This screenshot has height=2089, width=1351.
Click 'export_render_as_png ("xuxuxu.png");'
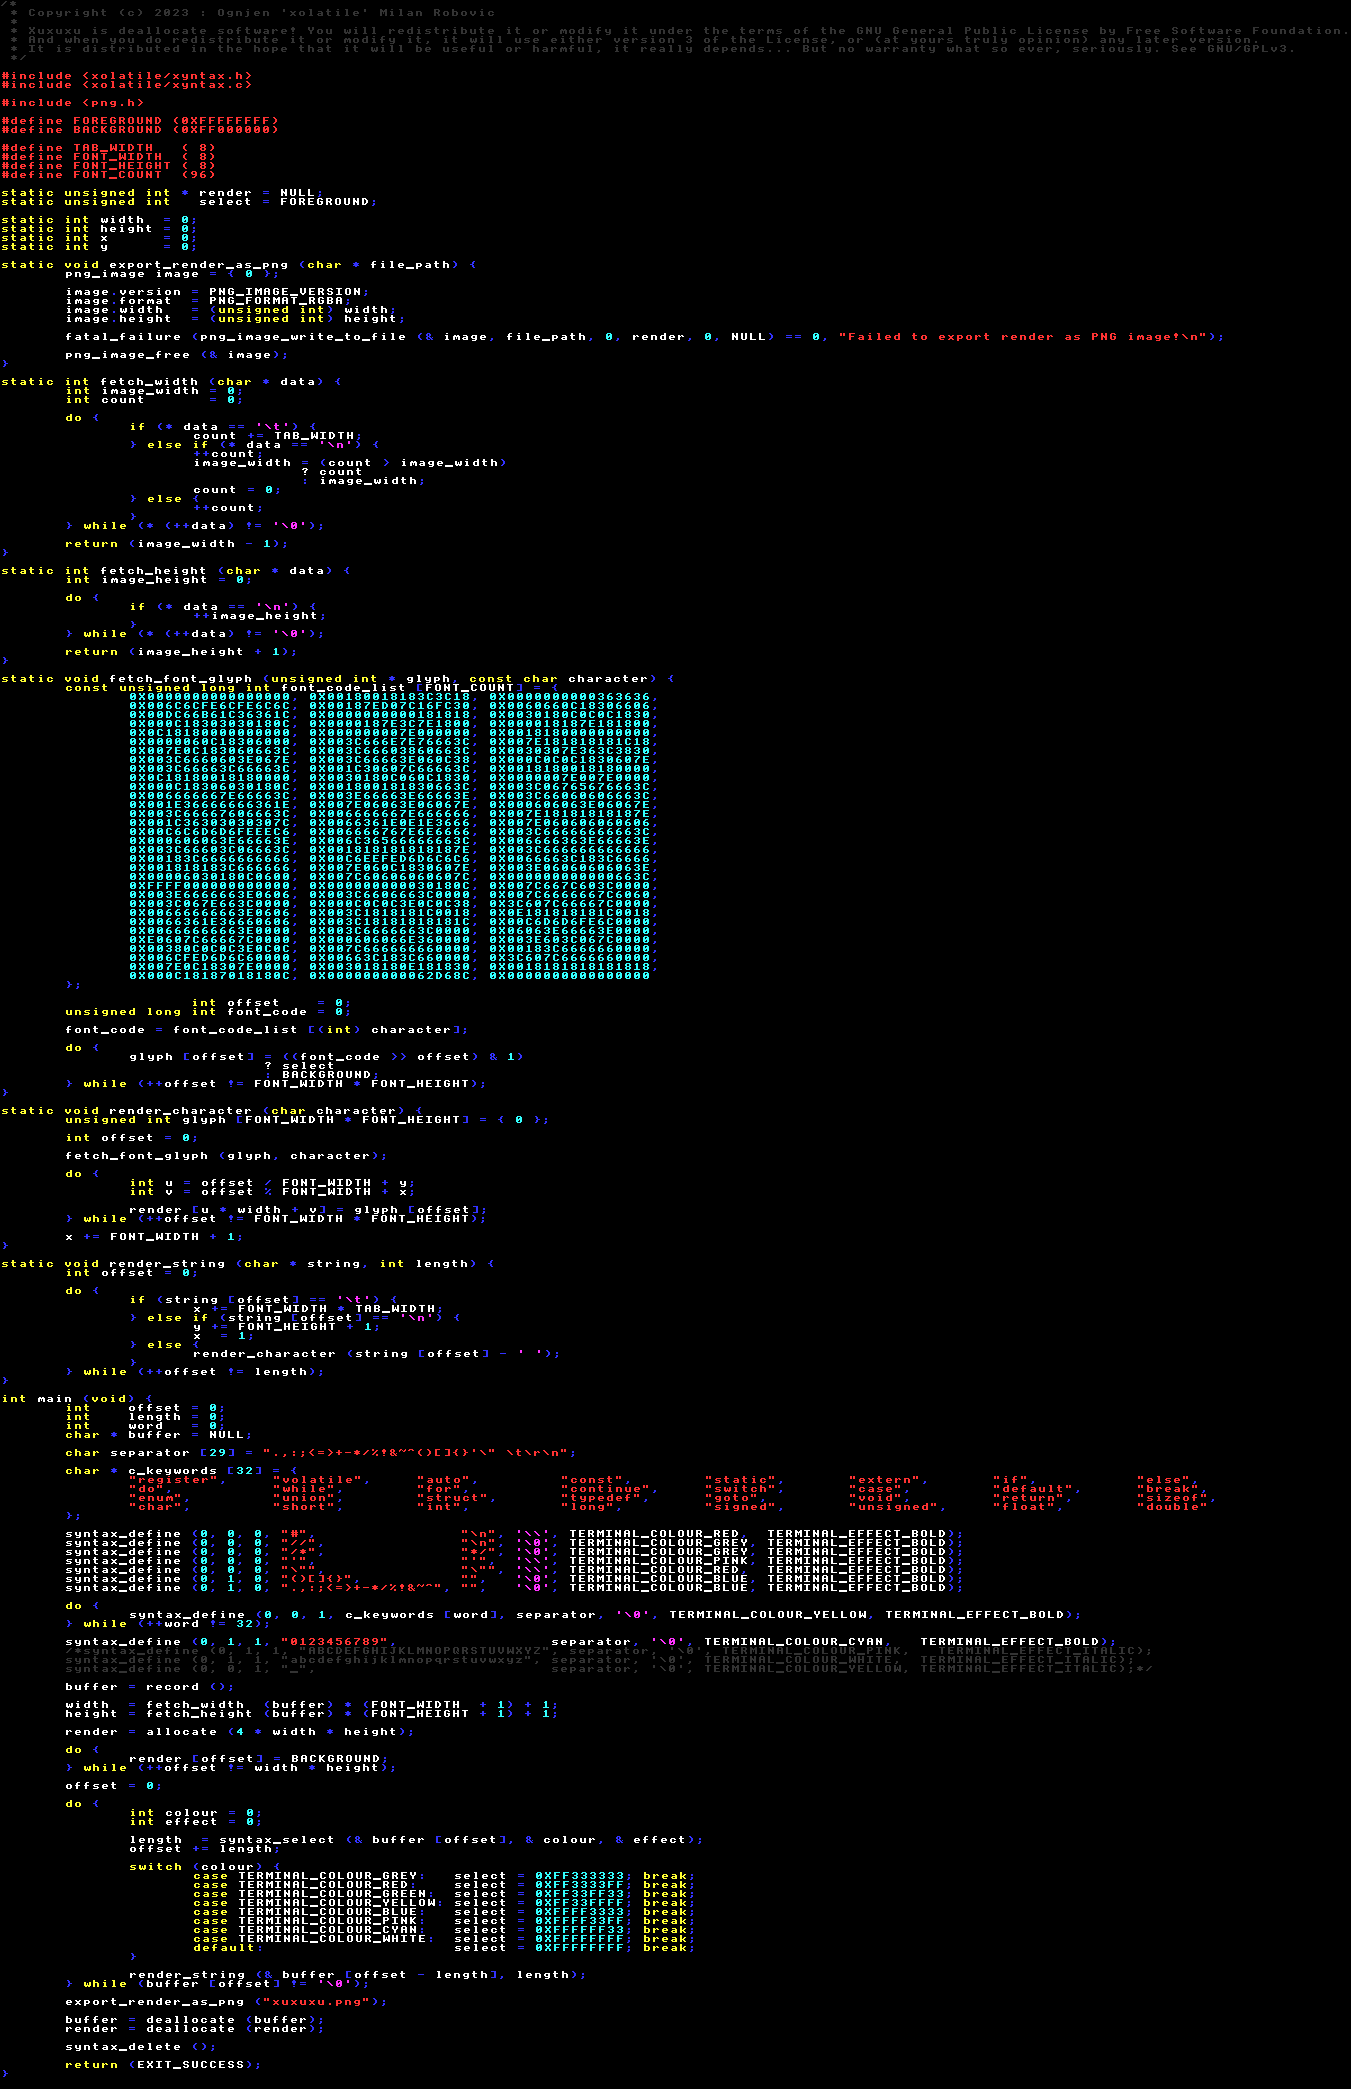coord(225,2002)
